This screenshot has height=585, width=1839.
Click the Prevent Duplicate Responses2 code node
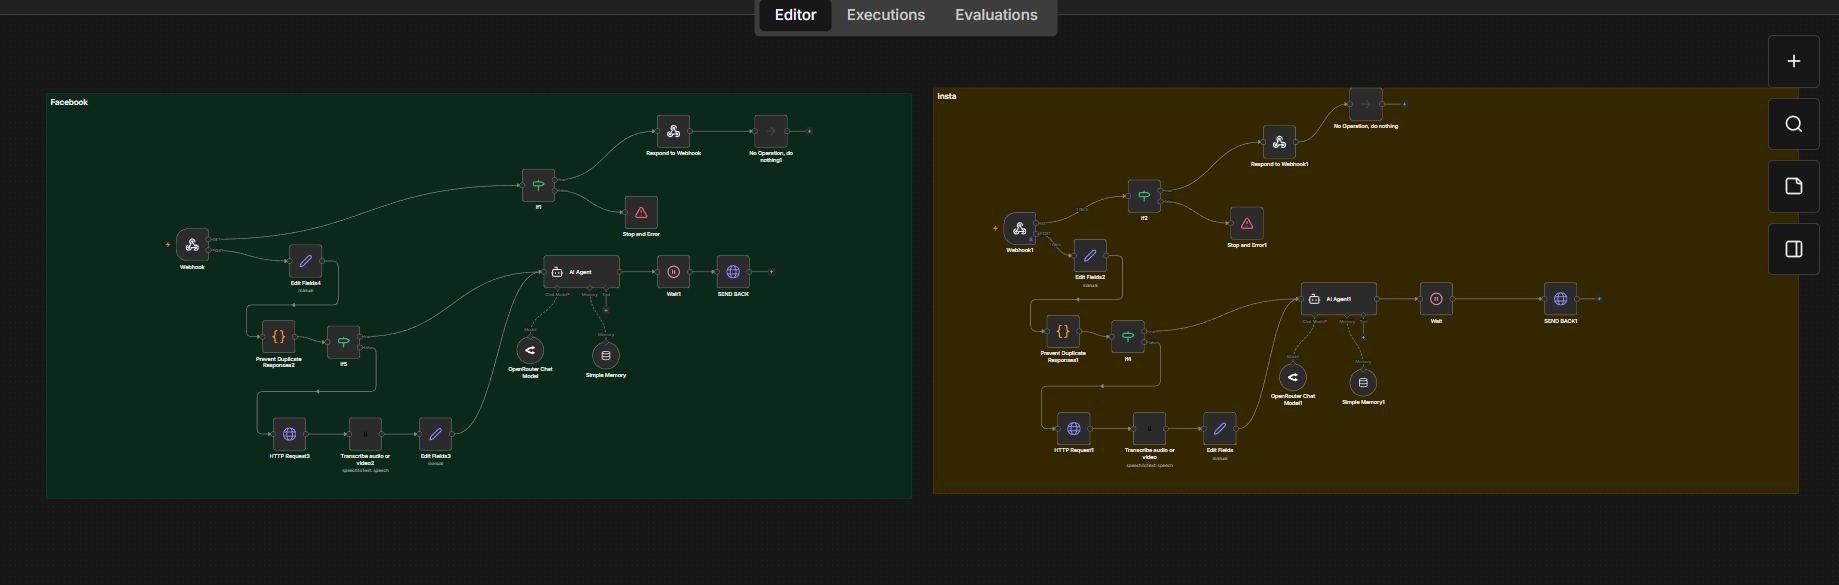coord(278,337)
